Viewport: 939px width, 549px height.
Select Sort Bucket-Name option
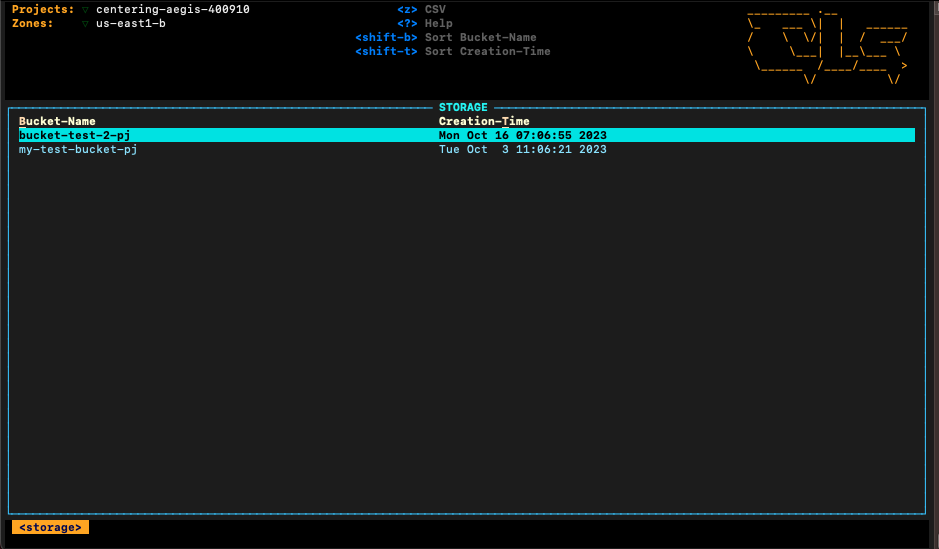[480, 37]
